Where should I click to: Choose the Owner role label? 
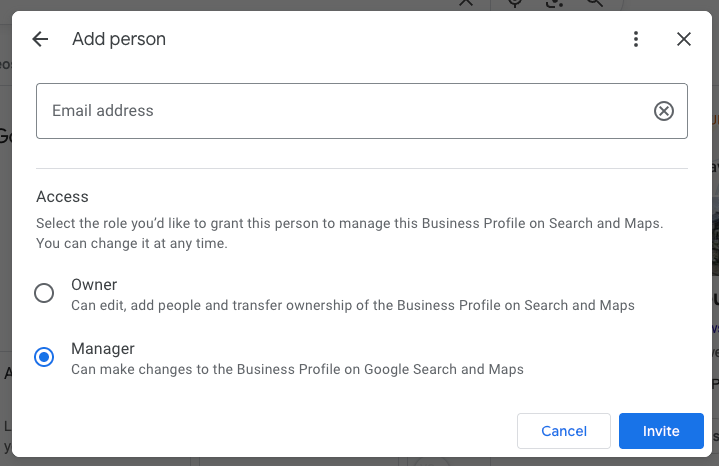tap(94, 285)
